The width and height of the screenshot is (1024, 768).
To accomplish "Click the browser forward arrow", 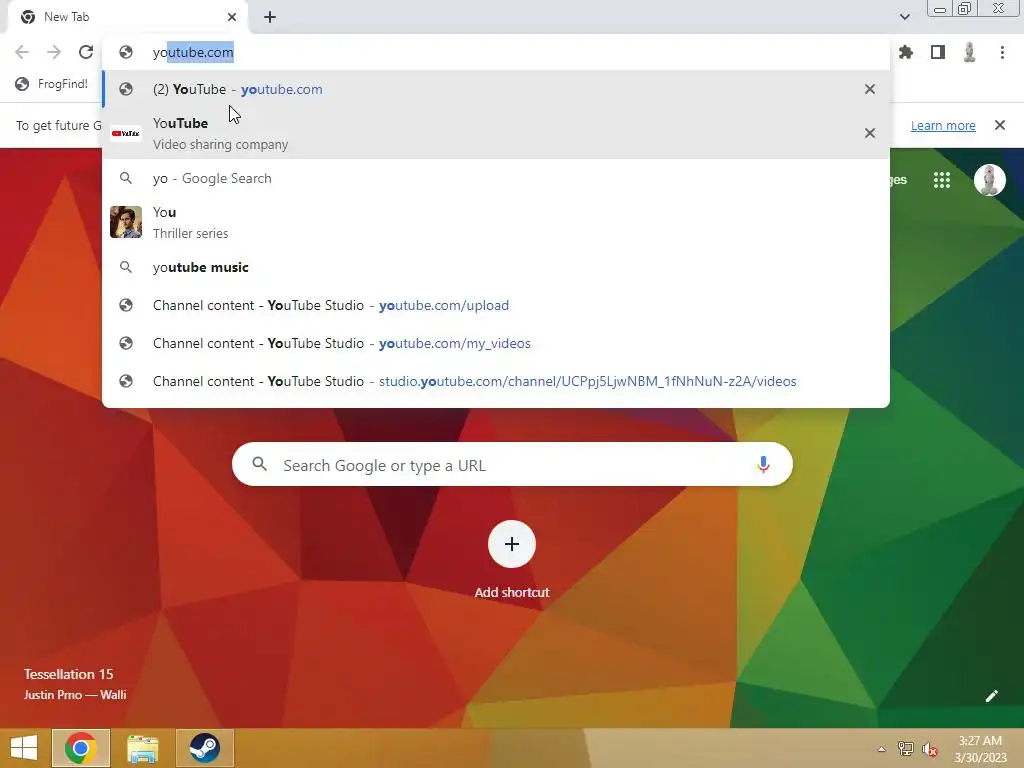I will click(54, 52).
